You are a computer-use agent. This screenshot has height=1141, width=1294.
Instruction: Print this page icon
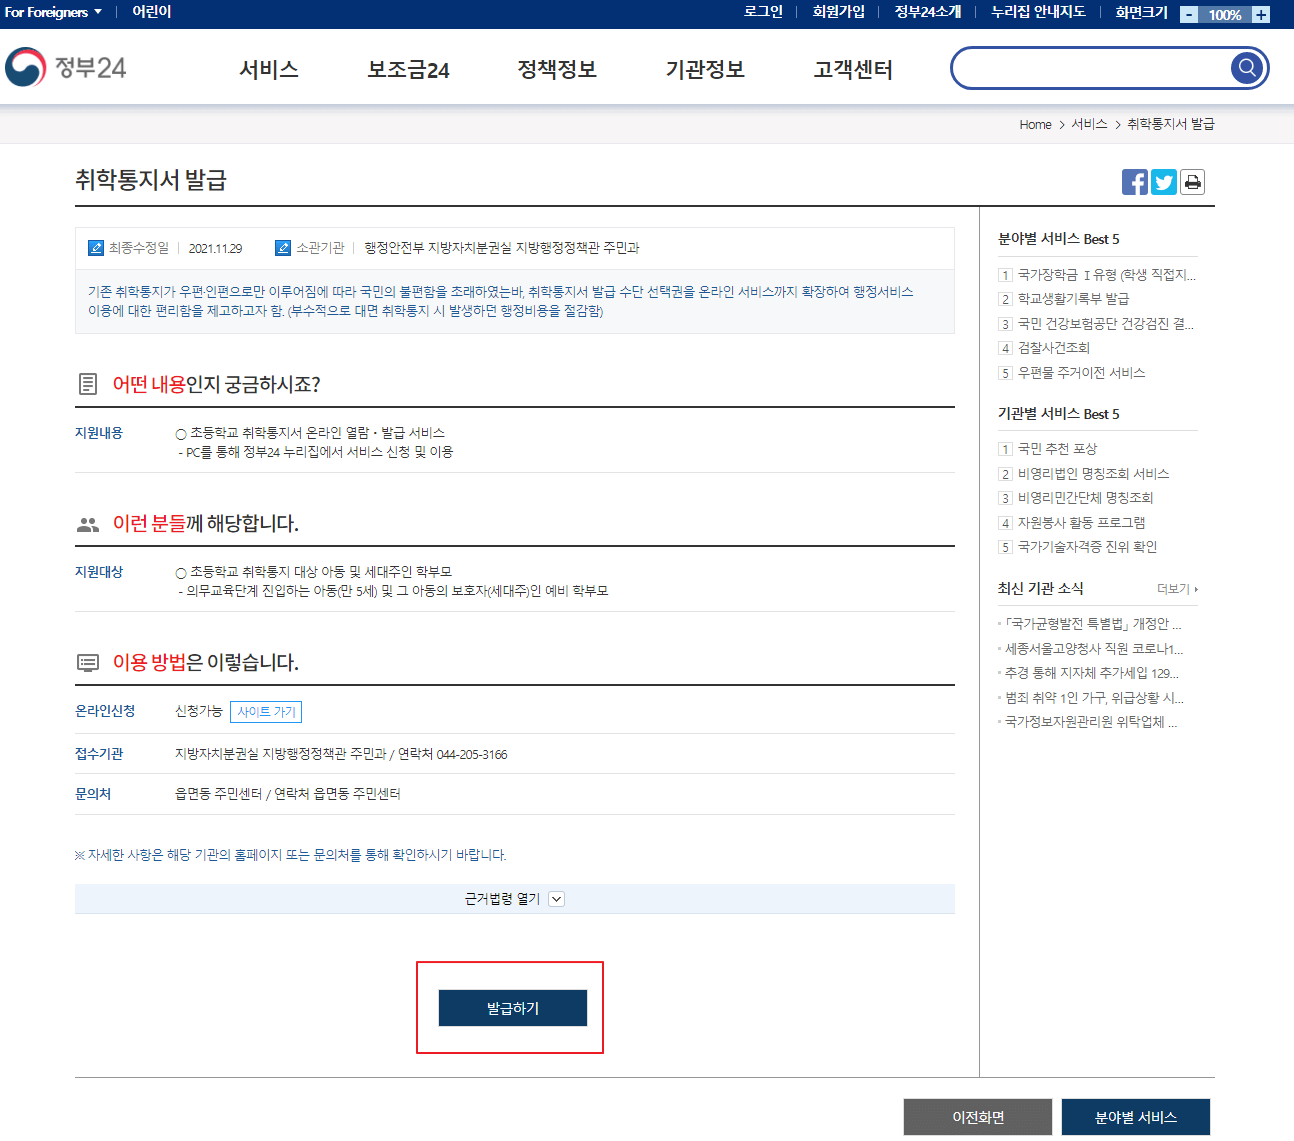(x=1192, y=182)
